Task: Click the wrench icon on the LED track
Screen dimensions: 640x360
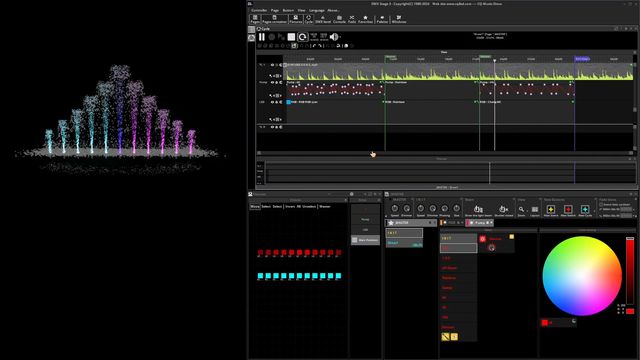Action: coord(270,120)
